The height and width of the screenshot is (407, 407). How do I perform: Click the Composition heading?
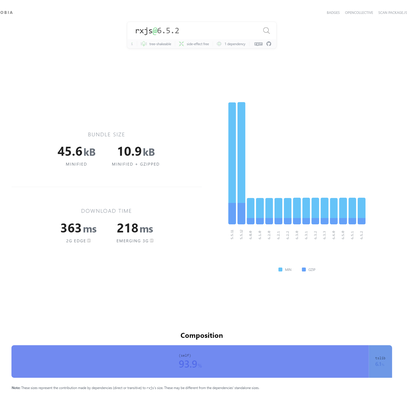tap(202, 335)
